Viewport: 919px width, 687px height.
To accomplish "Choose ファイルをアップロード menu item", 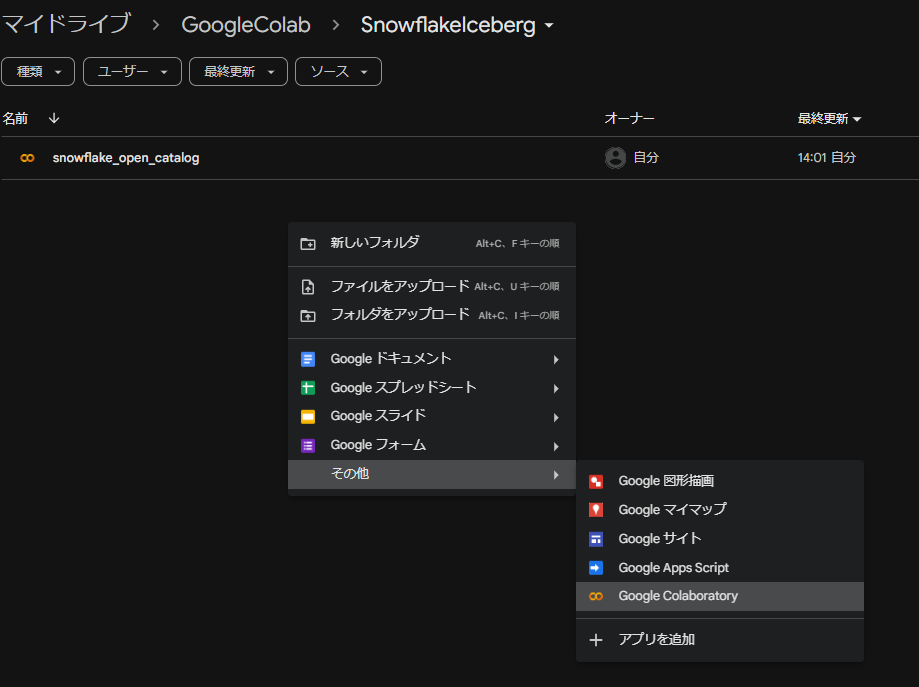I will [432, 287].
